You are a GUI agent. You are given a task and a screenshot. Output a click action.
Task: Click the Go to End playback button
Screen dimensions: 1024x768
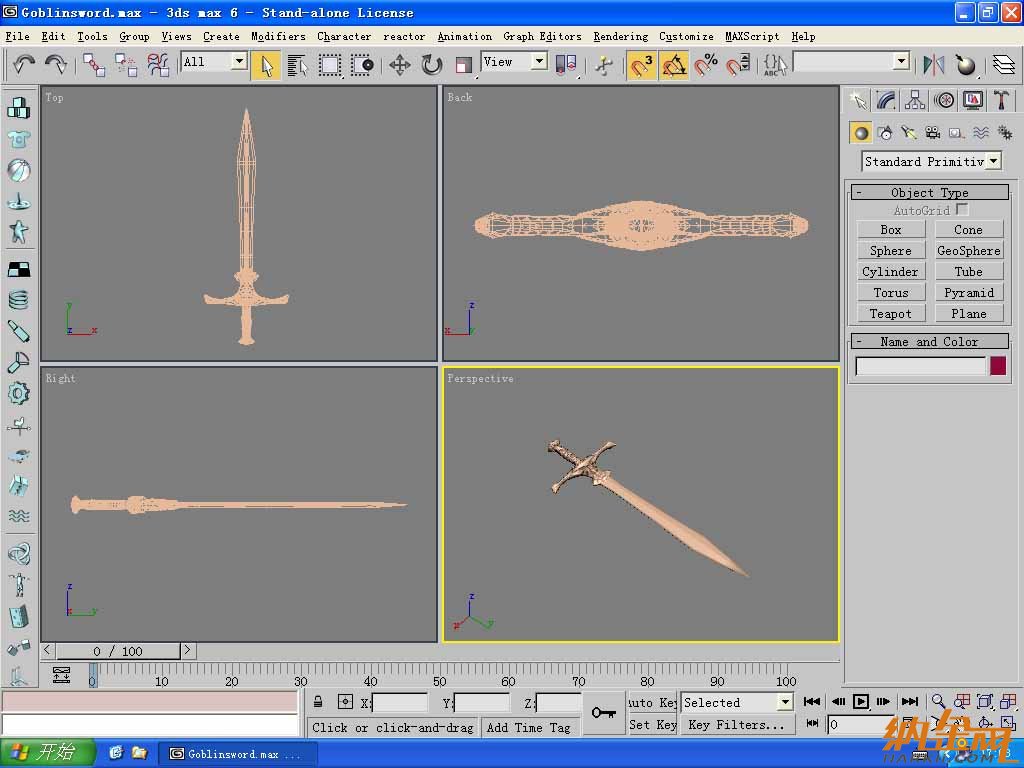(x=909, y=701)
